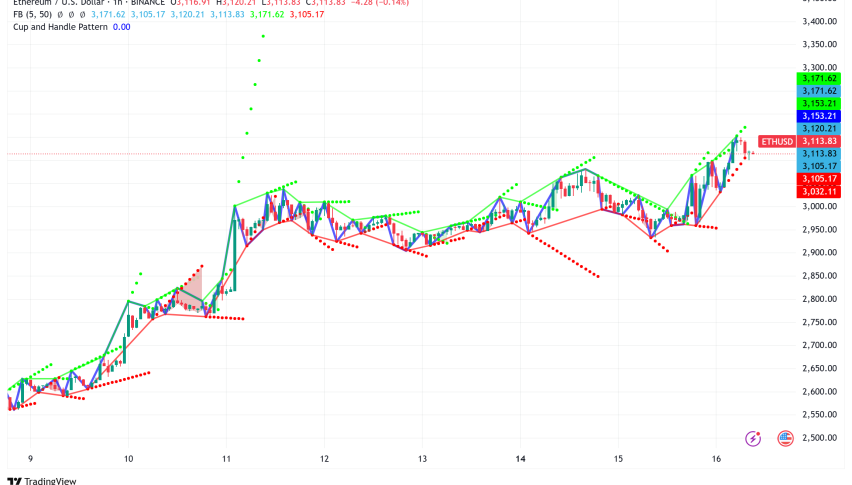Click the US flag icon

785,438
